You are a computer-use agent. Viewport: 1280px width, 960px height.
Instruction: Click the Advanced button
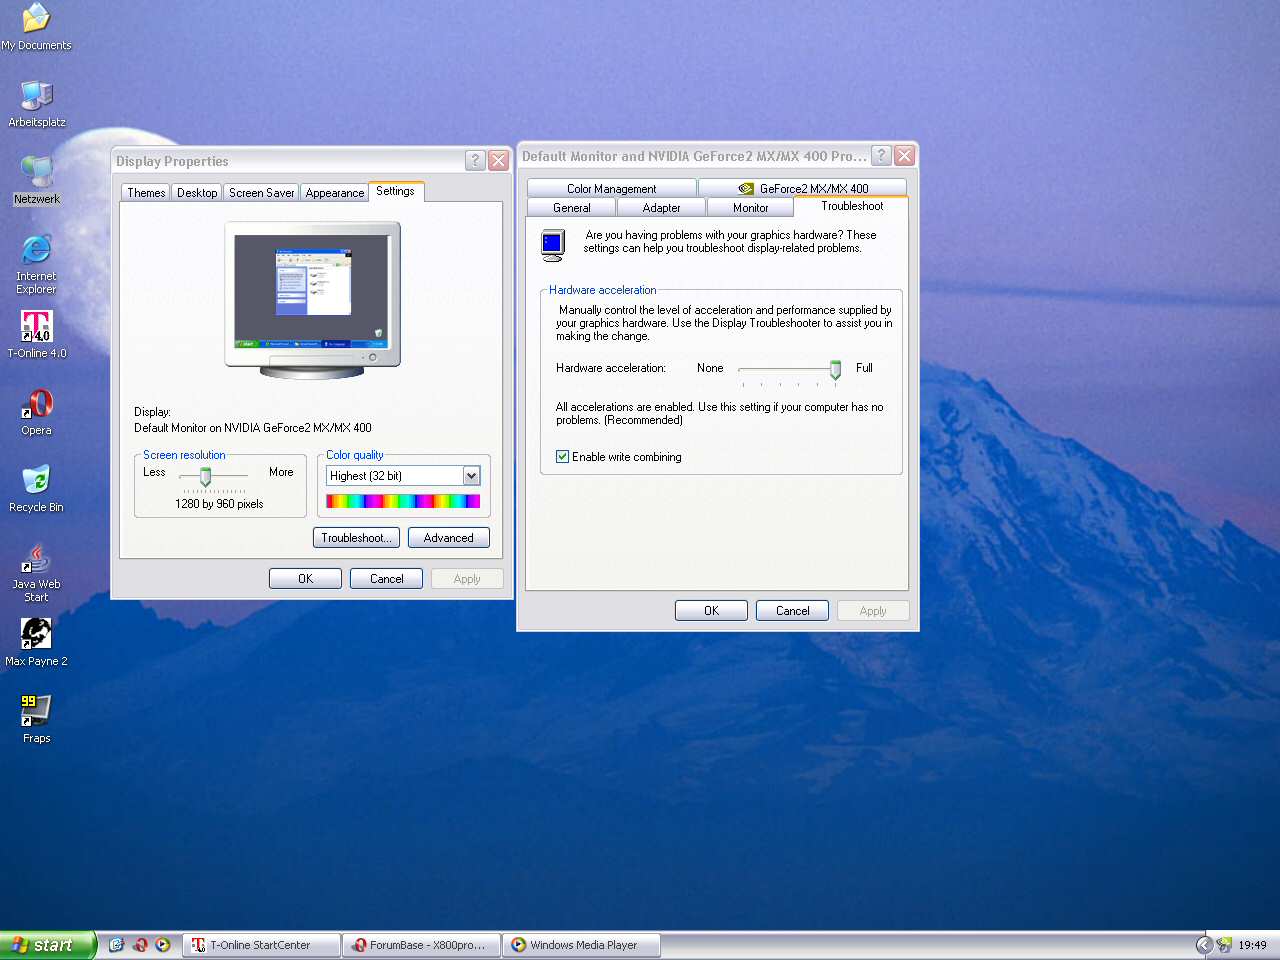(448, 538)
